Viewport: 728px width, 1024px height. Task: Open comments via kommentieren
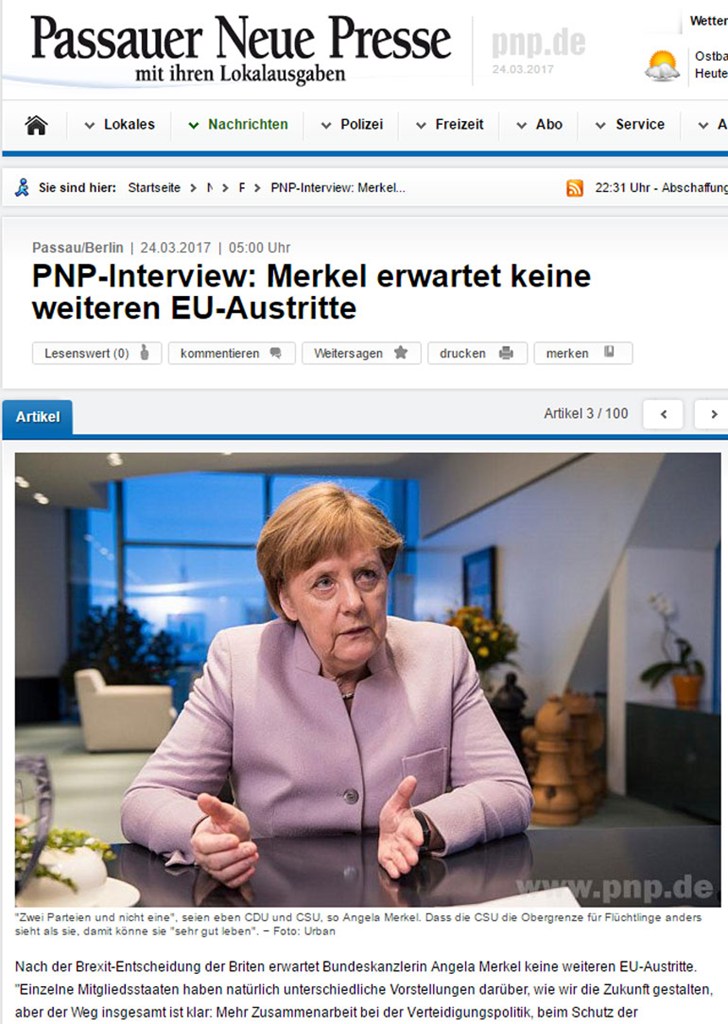pos(232,353)
